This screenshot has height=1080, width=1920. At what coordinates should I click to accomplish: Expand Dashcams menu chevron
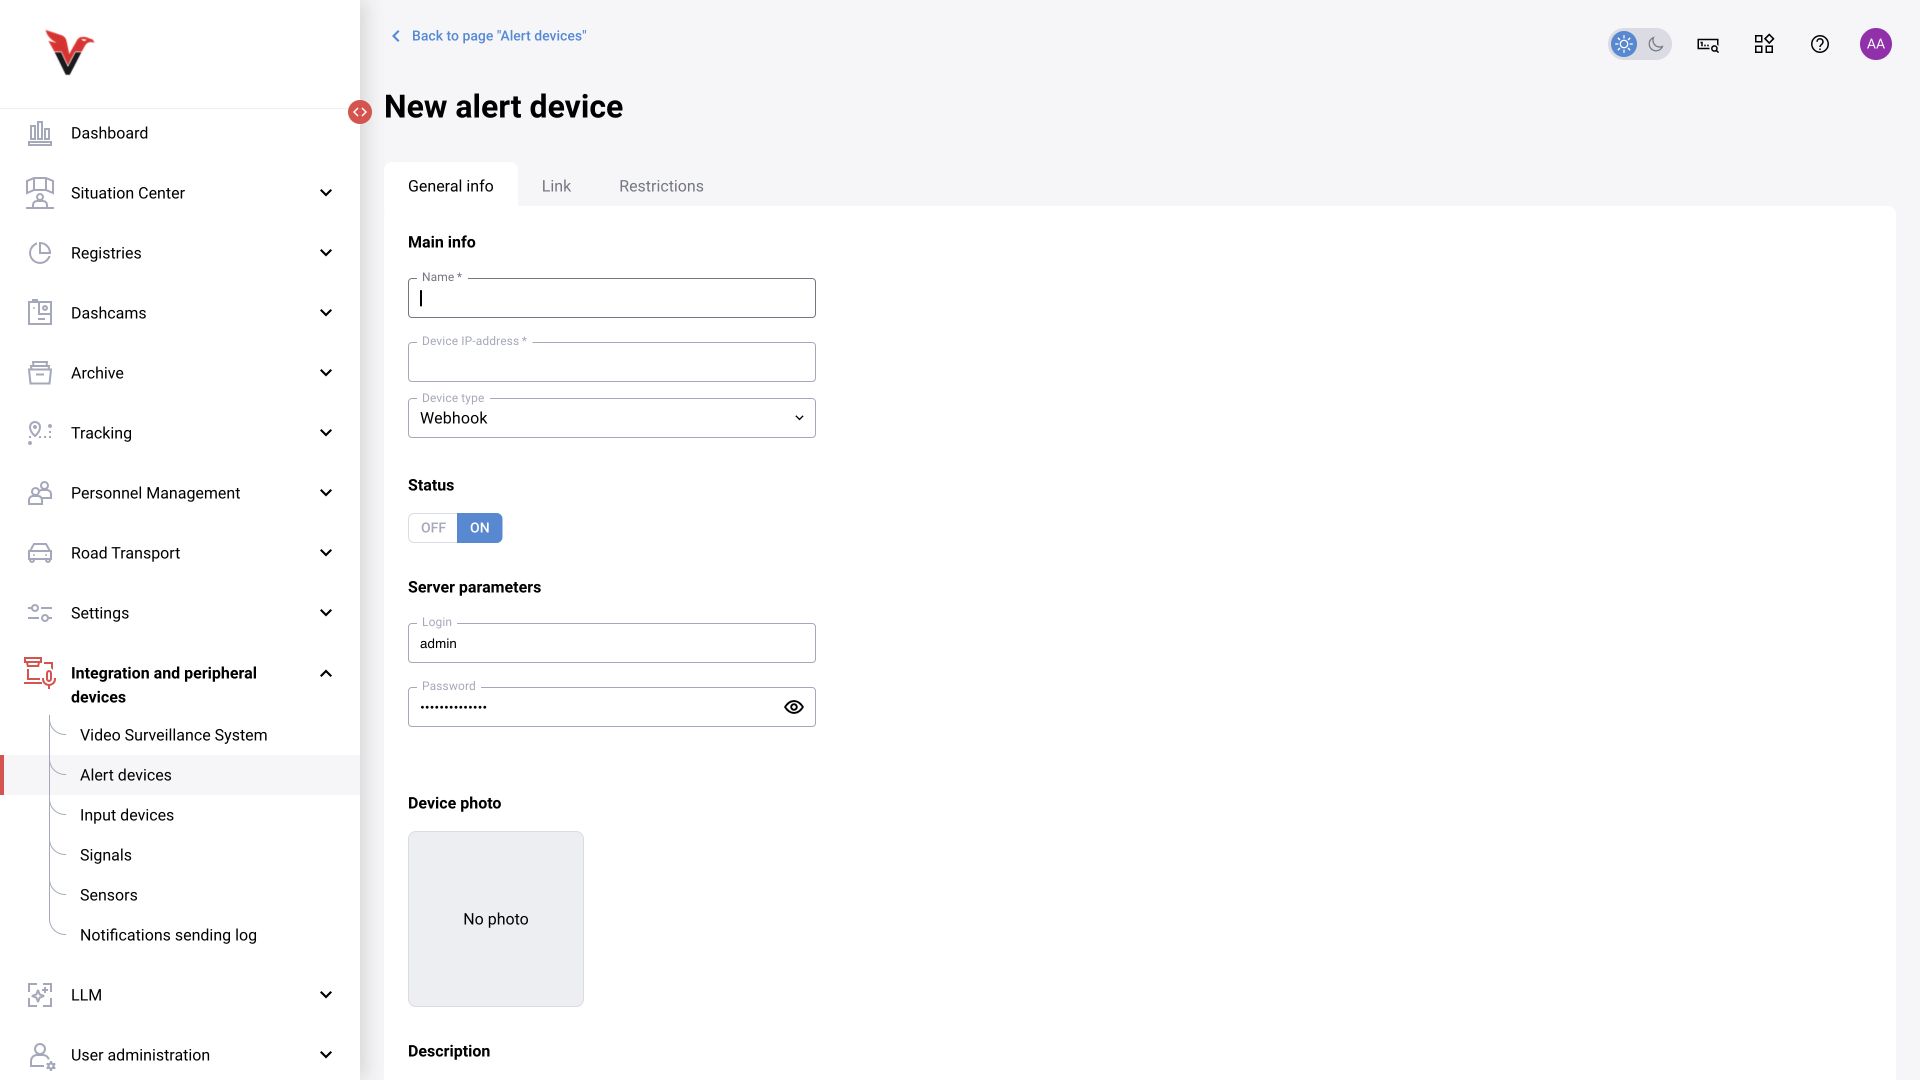click(x=326, y=313)
